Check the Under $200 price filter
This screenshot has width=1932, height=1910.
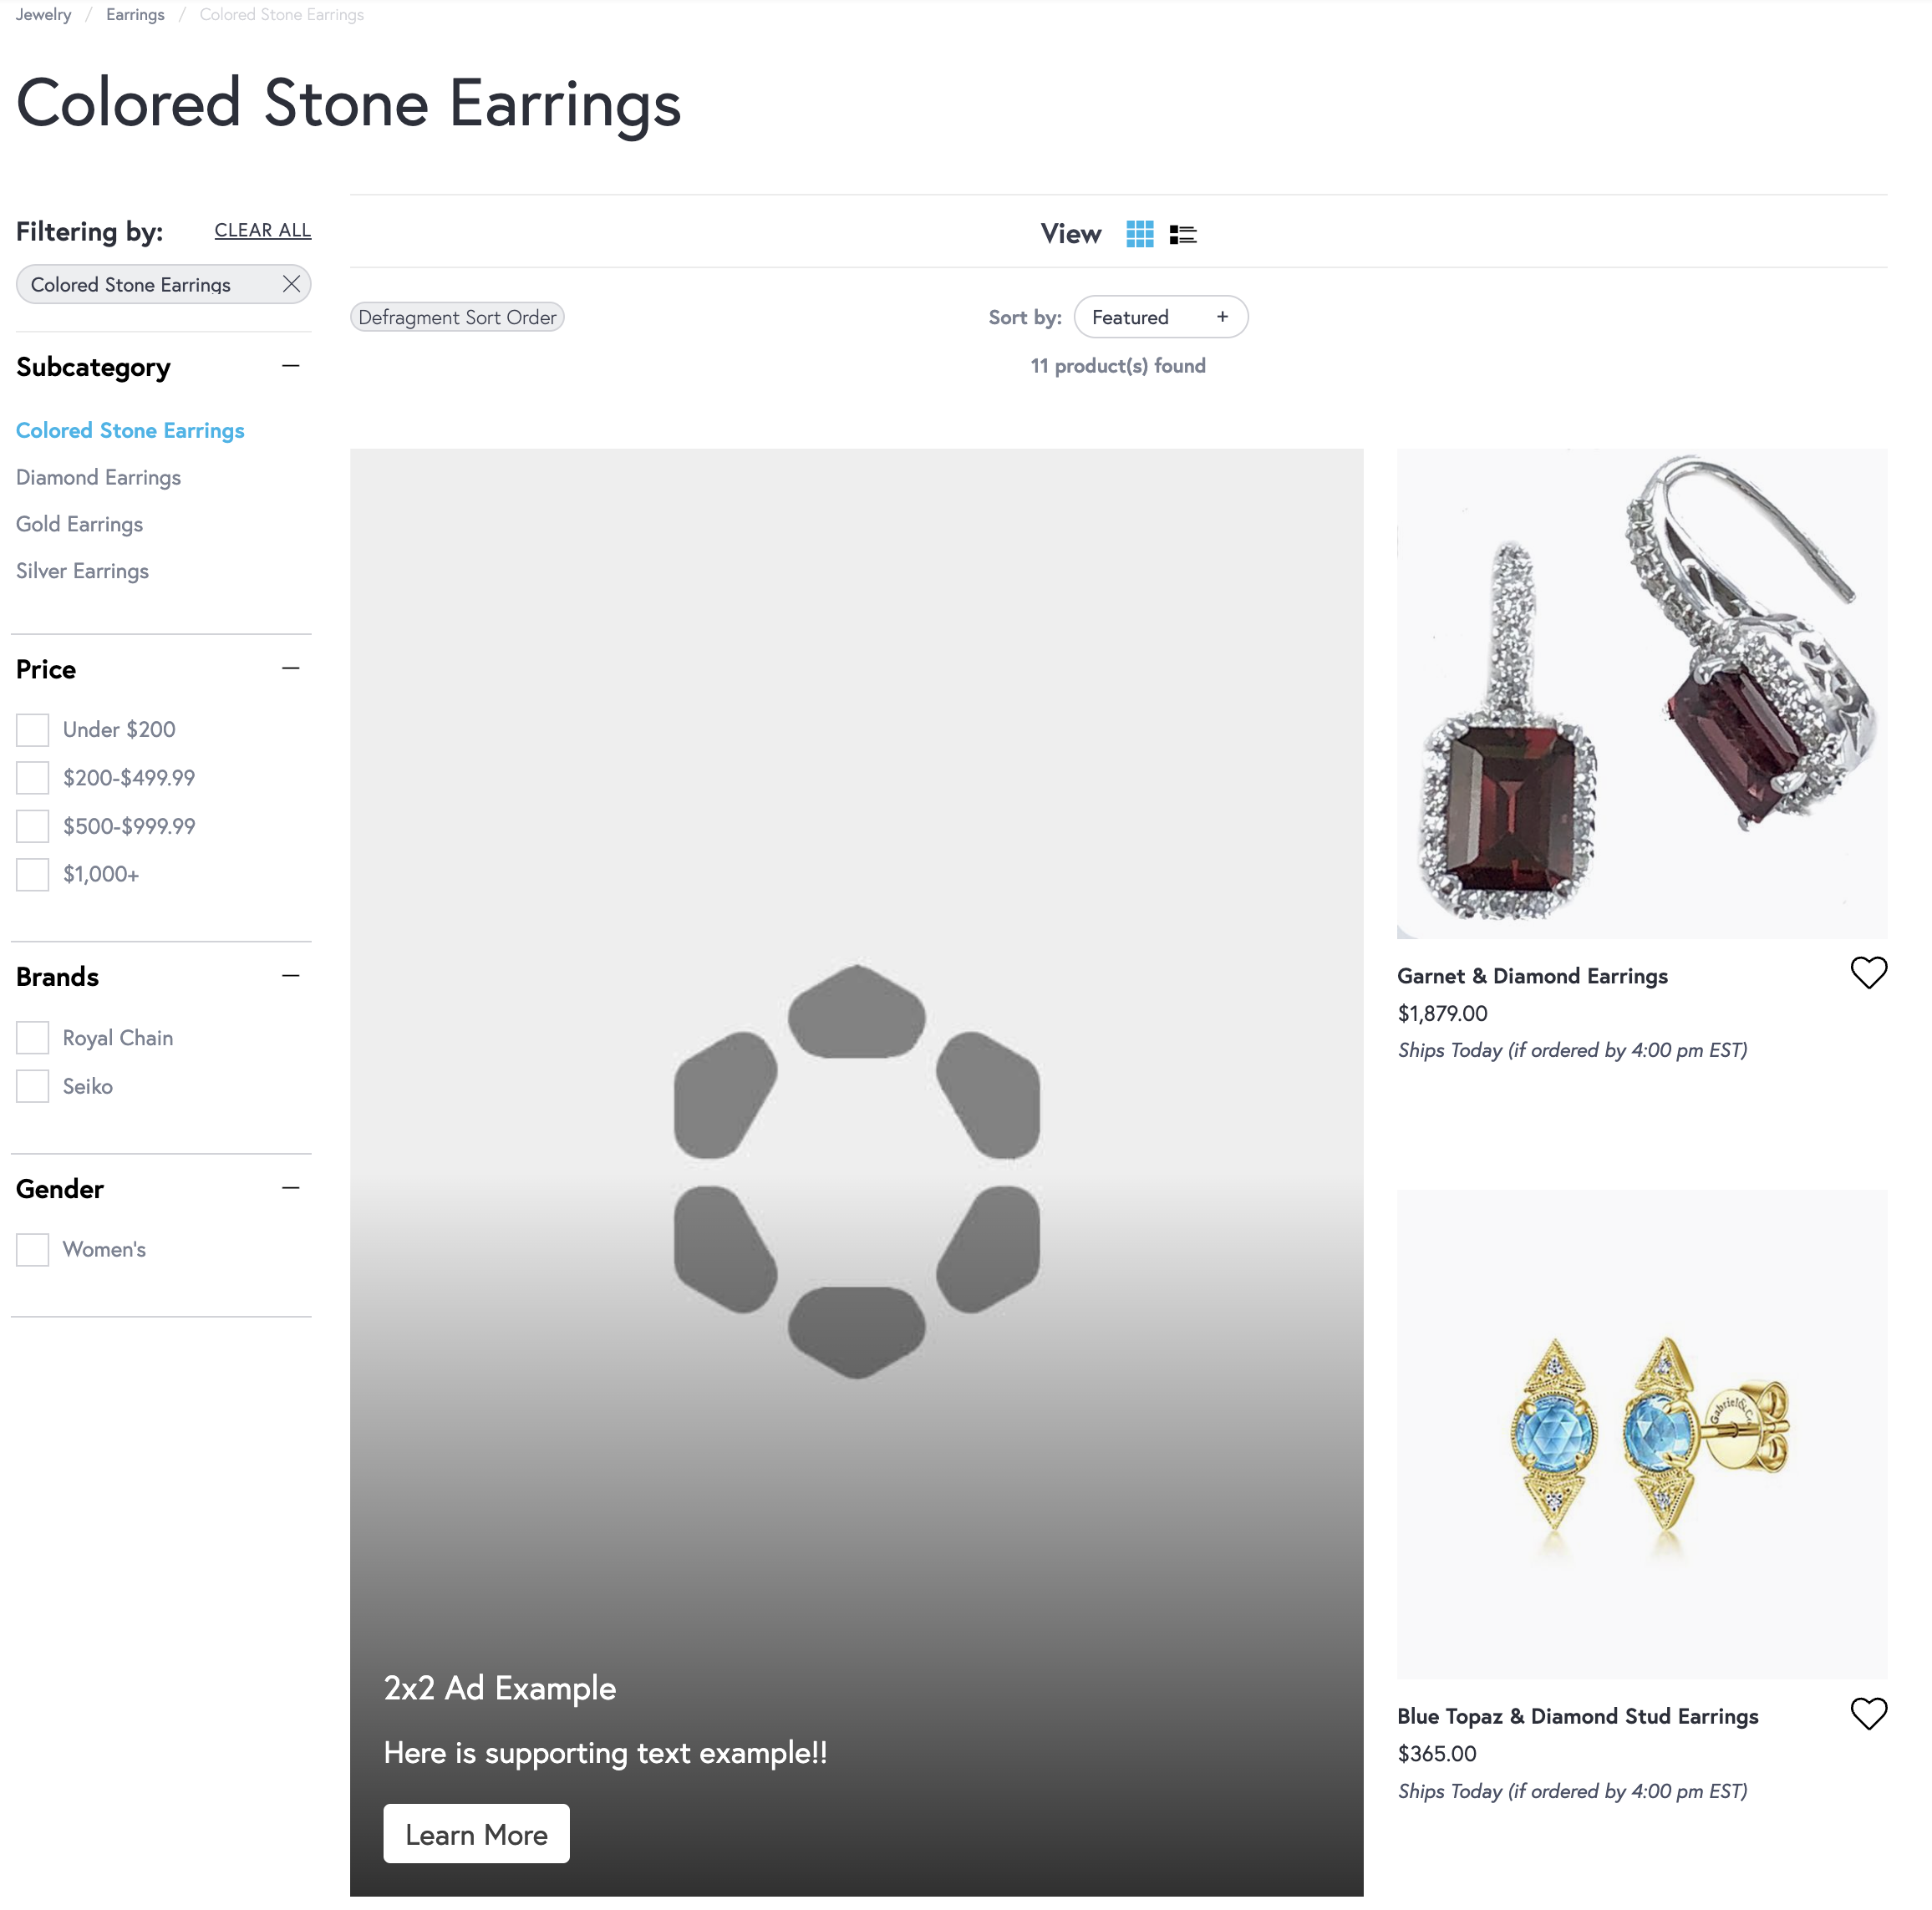click(33, 730)
